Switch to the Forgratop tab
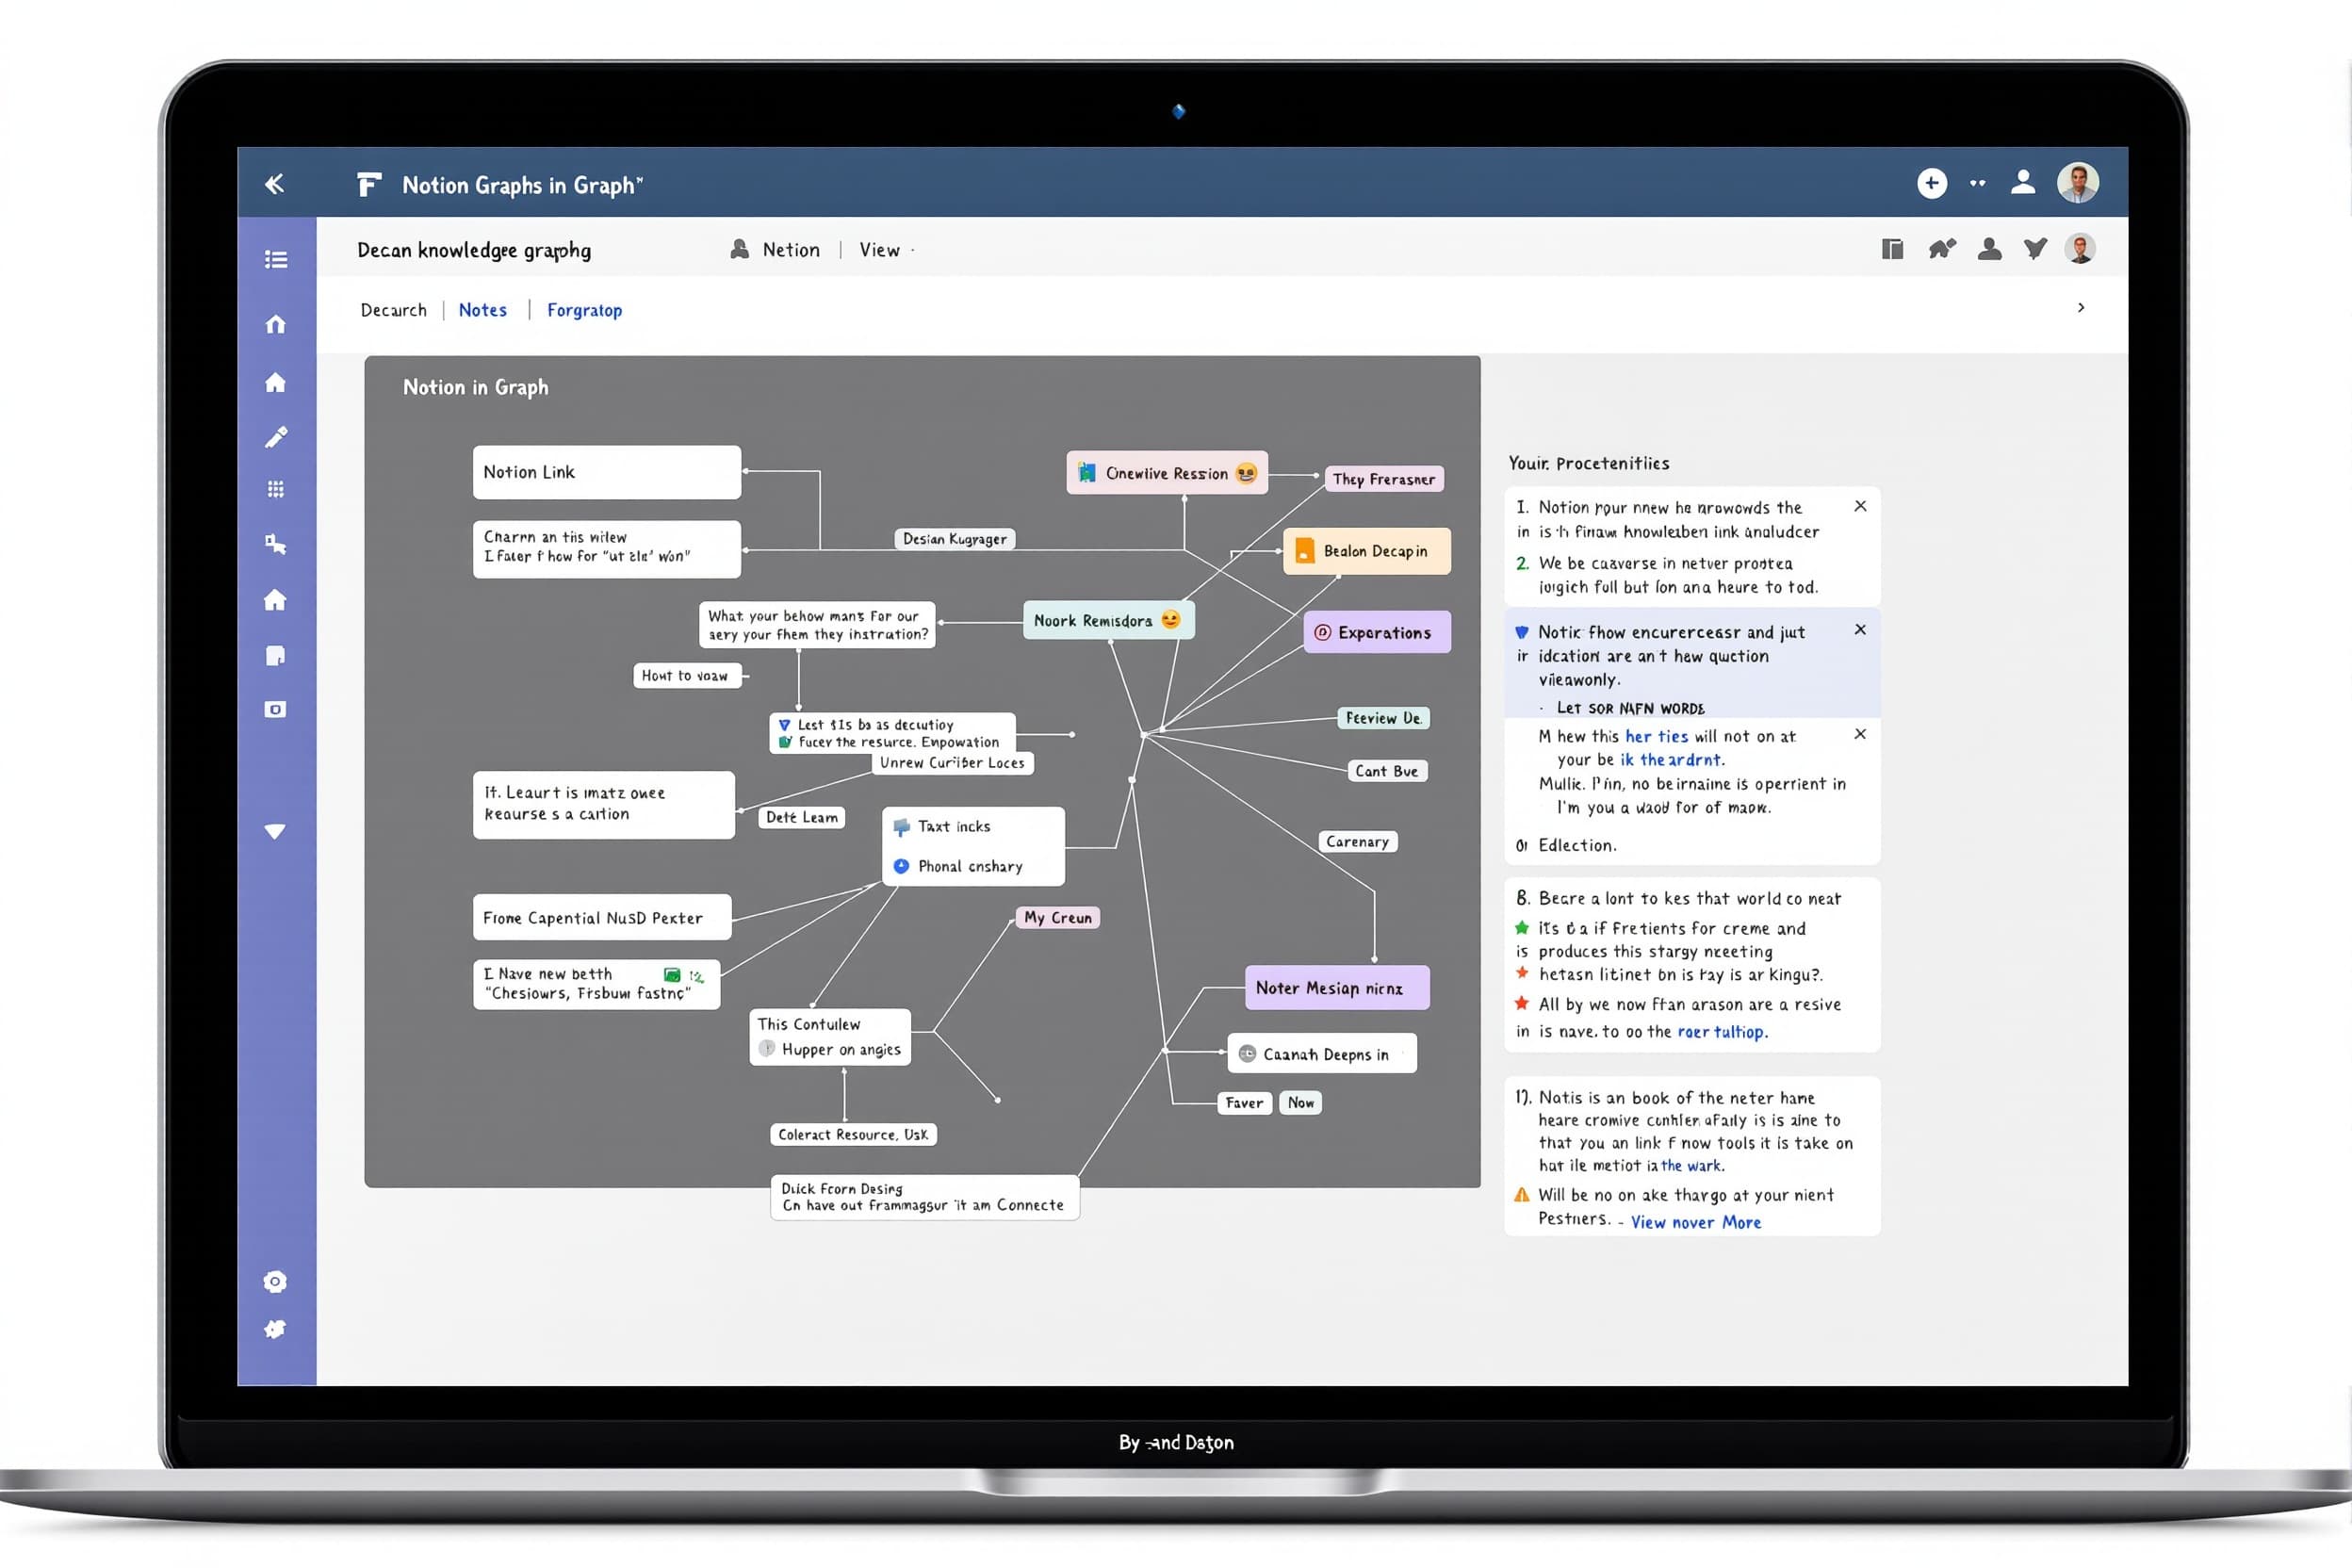This screenshot has height=1568, width=2352. pyautogui.click(x=584, y=310)
